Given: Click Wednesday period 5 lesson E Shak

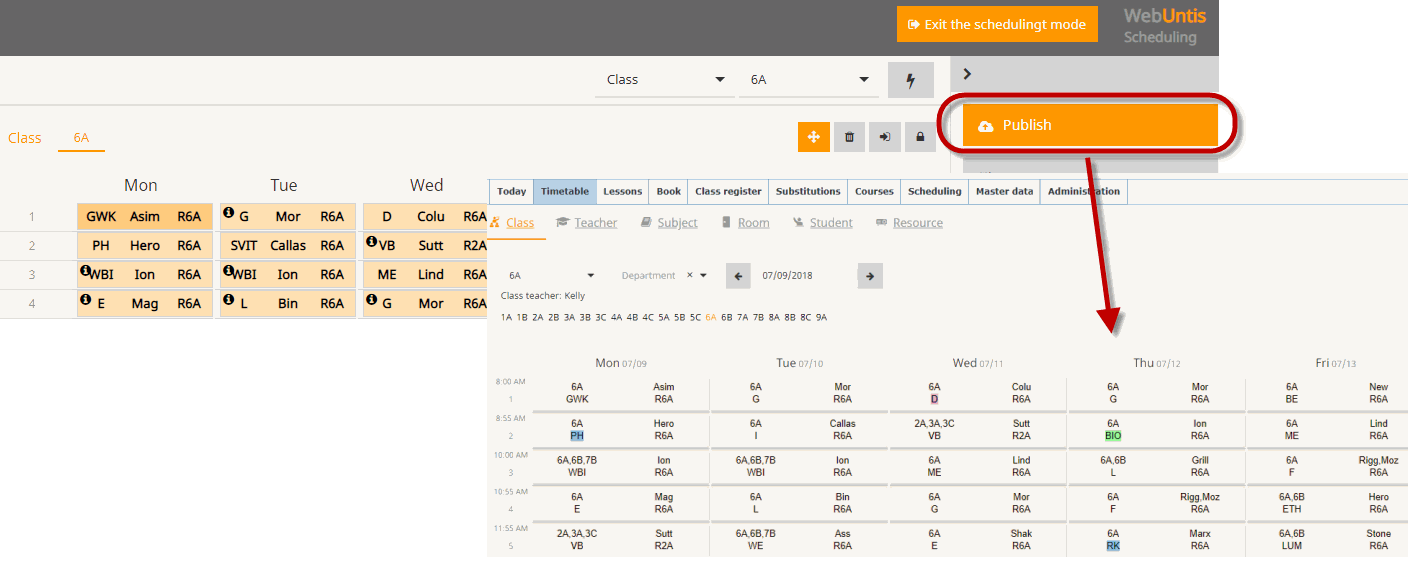Looking at the screenshot, I should (978, 540).
